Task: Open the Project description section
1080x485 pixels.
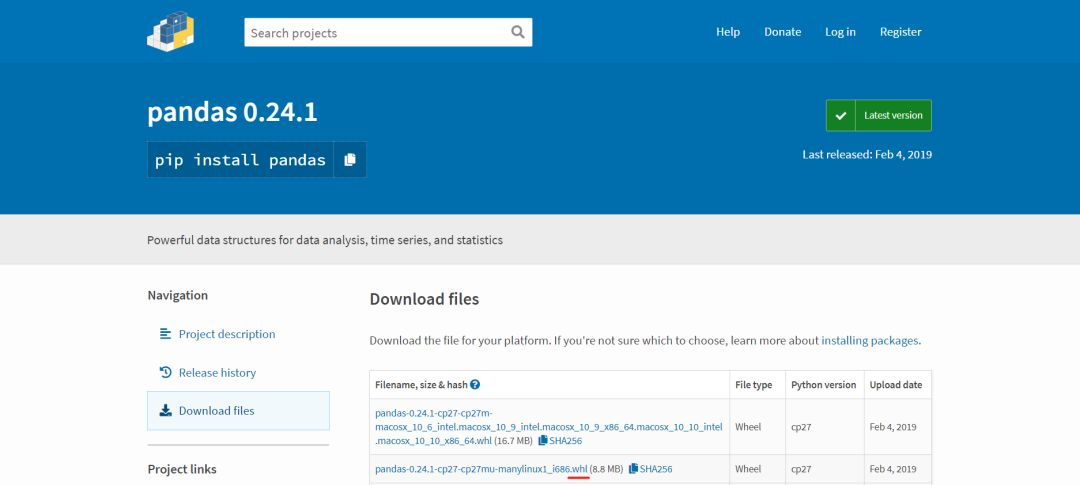Action: coord(227,334)
